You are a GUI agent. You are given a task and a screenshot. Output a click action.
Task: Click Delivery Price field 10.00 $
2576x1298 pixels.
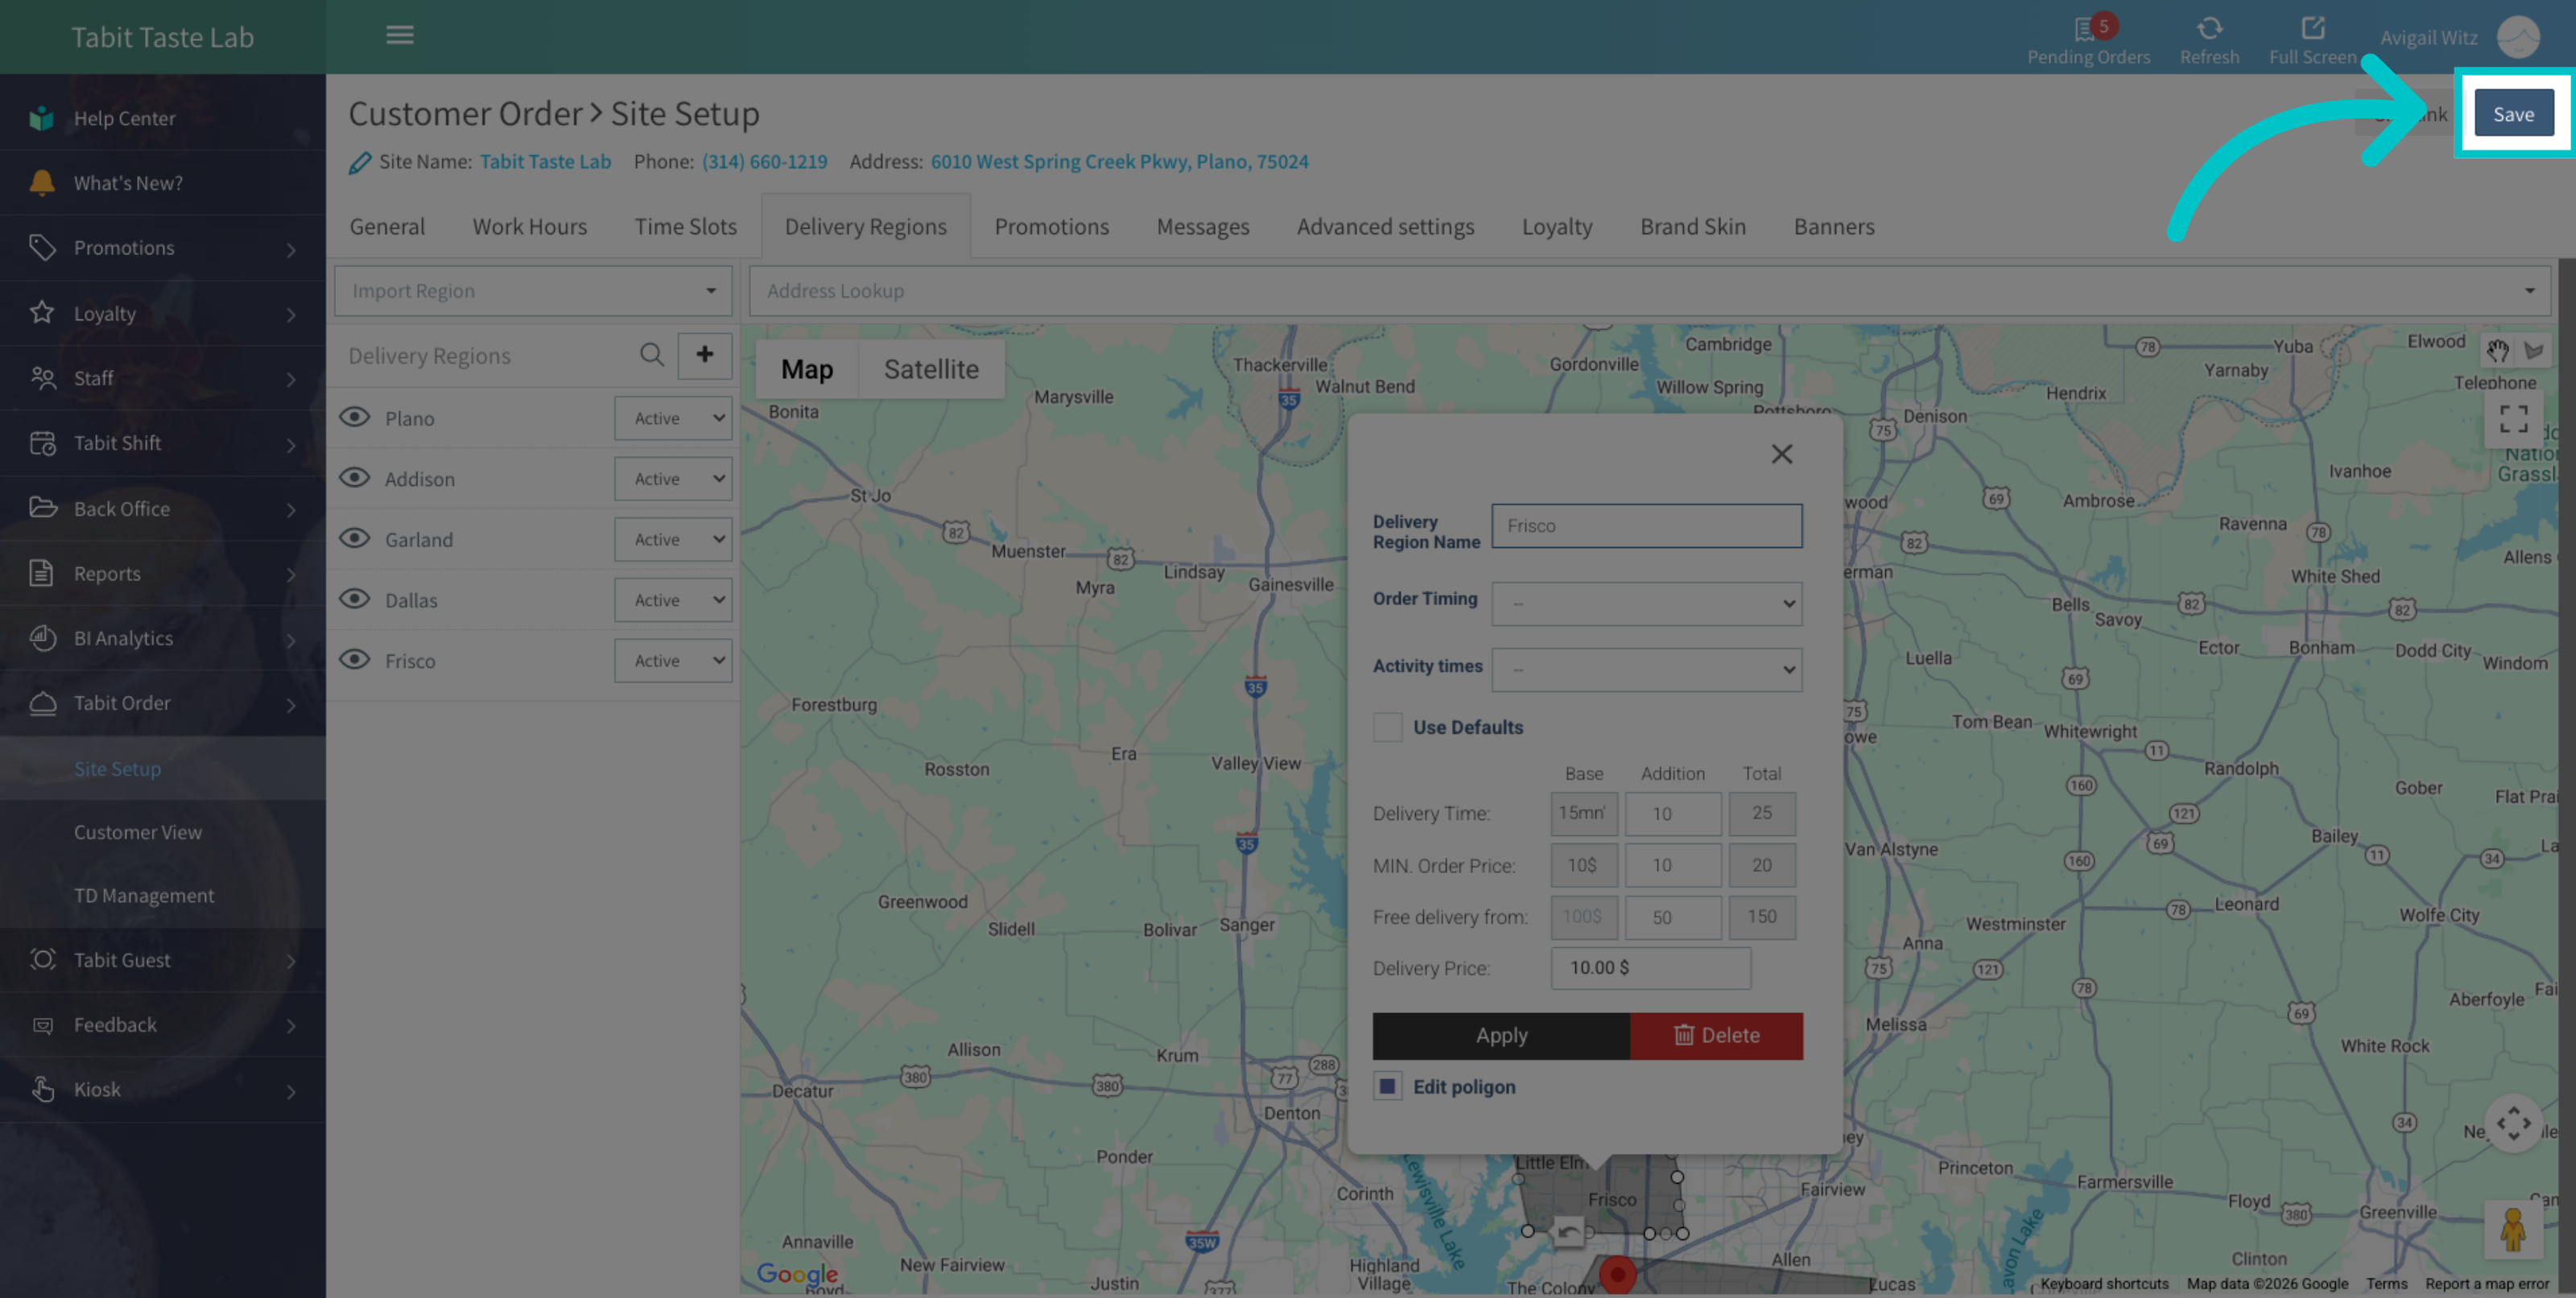pos(1650,968)
